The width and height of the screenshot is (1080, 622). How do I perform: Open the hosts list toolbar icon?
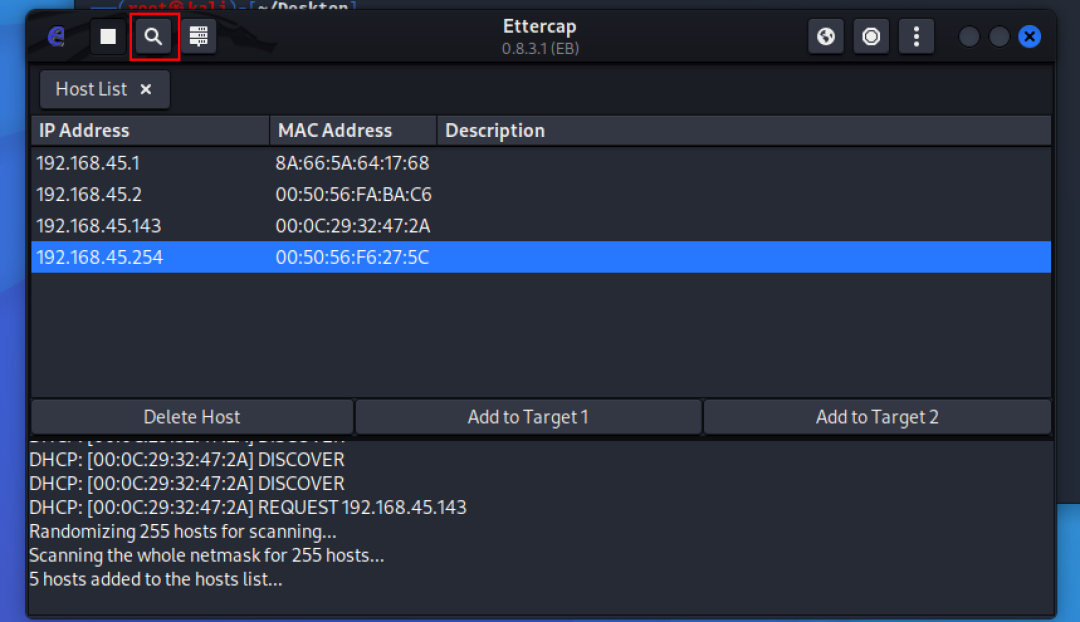coord(199,37)
